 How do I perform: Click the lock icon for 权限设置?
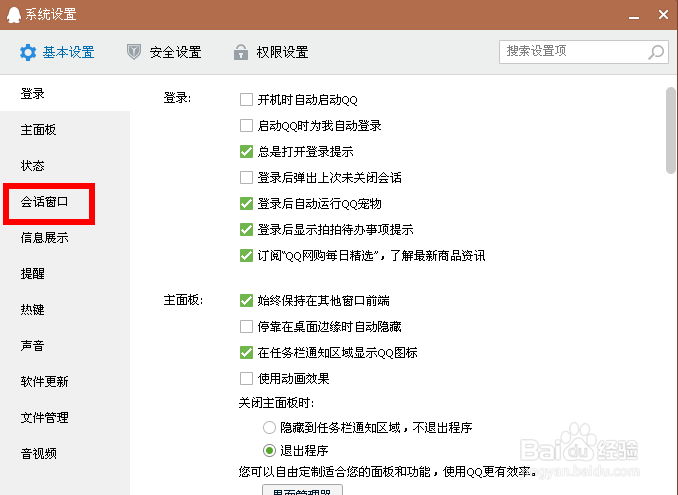coord(241,52)
